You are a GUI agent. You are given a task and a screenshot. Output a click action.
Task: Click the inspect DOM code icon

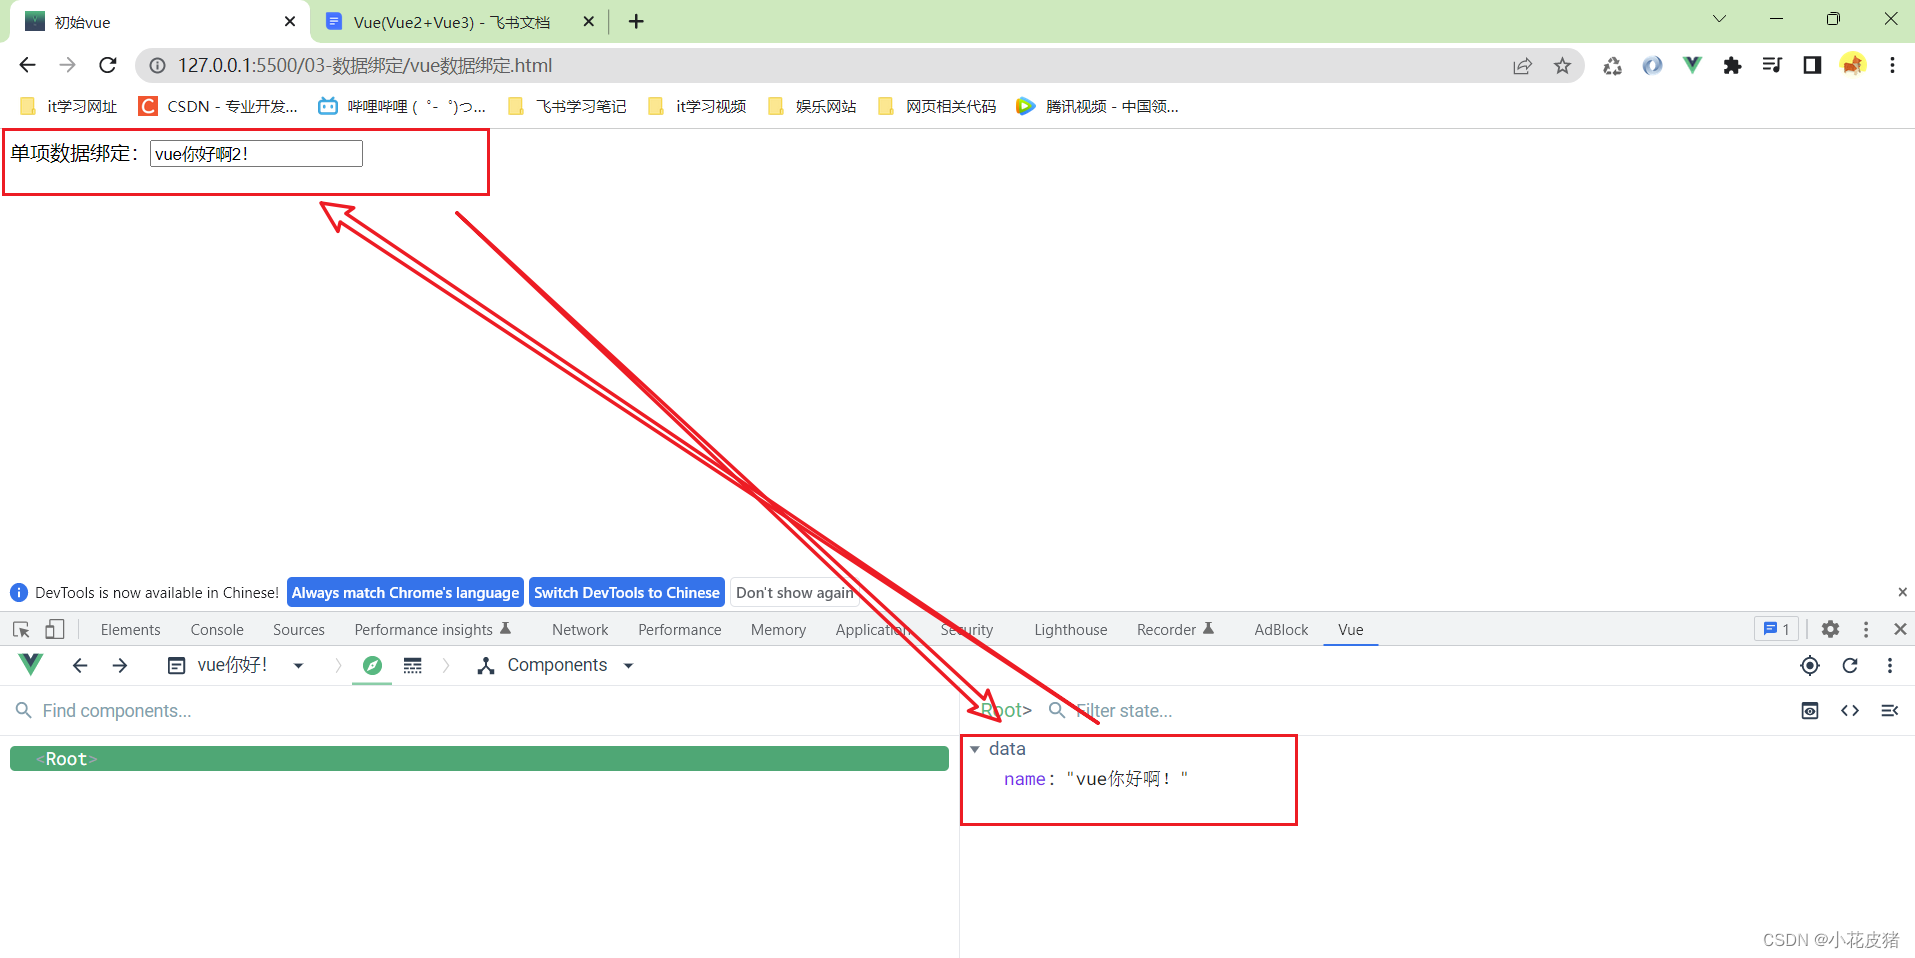(1850, 710)
